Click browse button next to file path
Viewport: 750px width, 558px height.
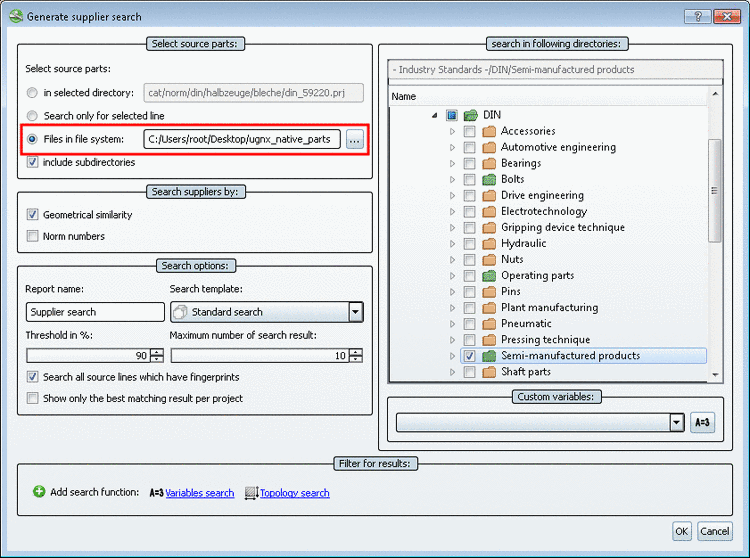tap(354, 140)
